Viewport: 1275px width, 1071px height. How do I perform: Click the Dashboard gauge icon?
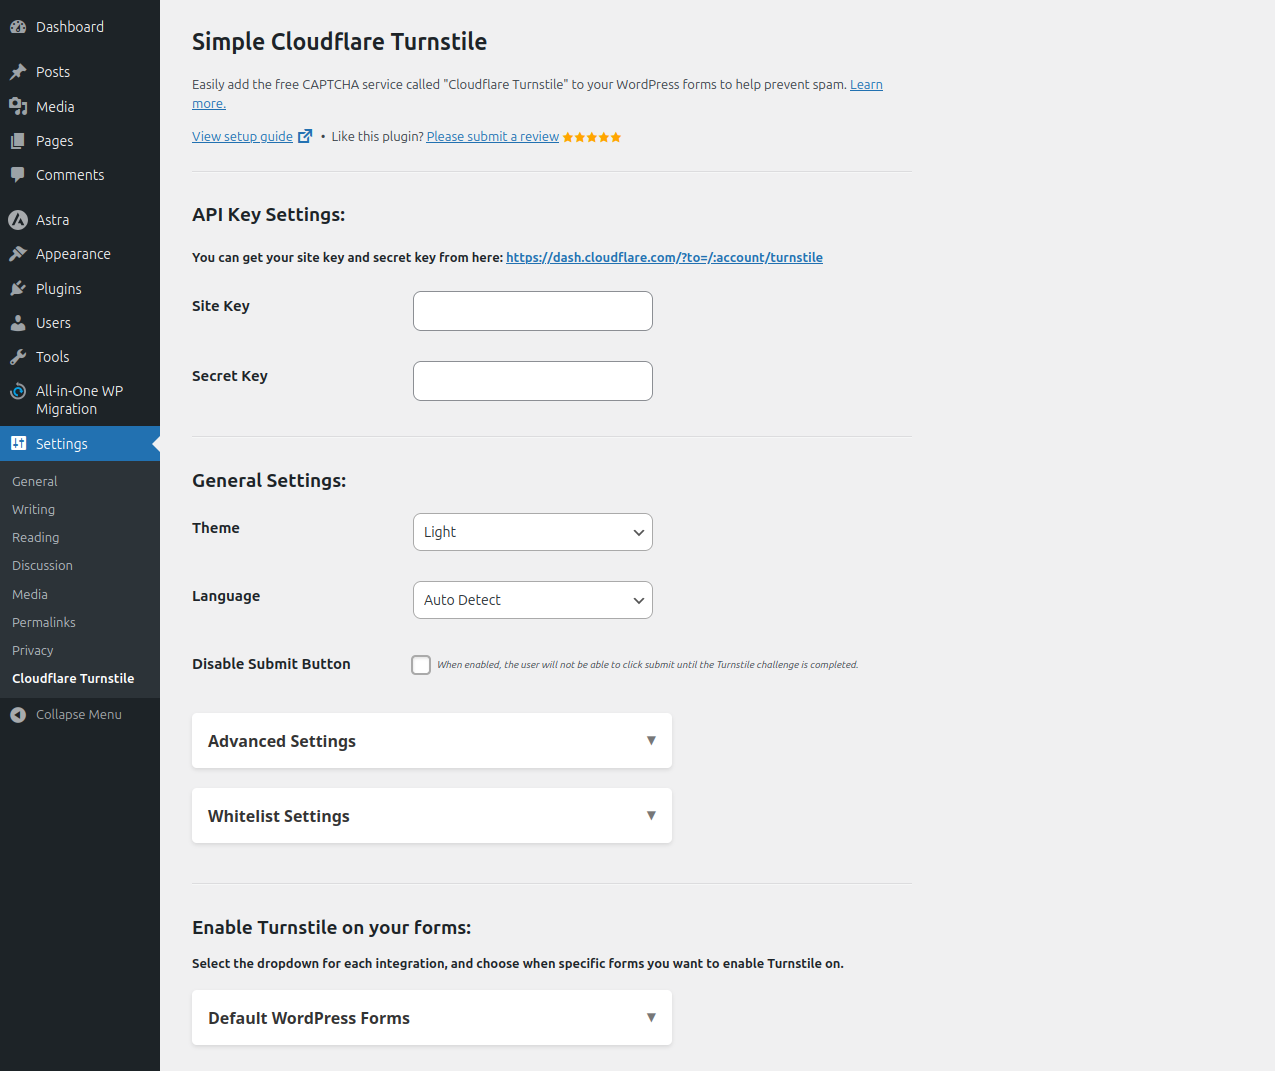pyautogui.click(x=18, y=27)
